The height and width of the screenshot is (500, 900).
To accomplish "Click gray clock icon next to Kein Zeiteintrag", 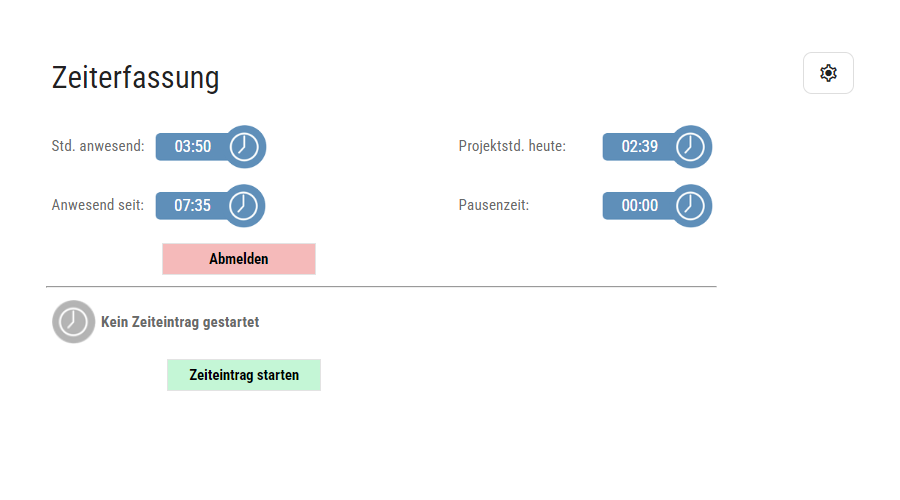I will click(x=73, y=322).
